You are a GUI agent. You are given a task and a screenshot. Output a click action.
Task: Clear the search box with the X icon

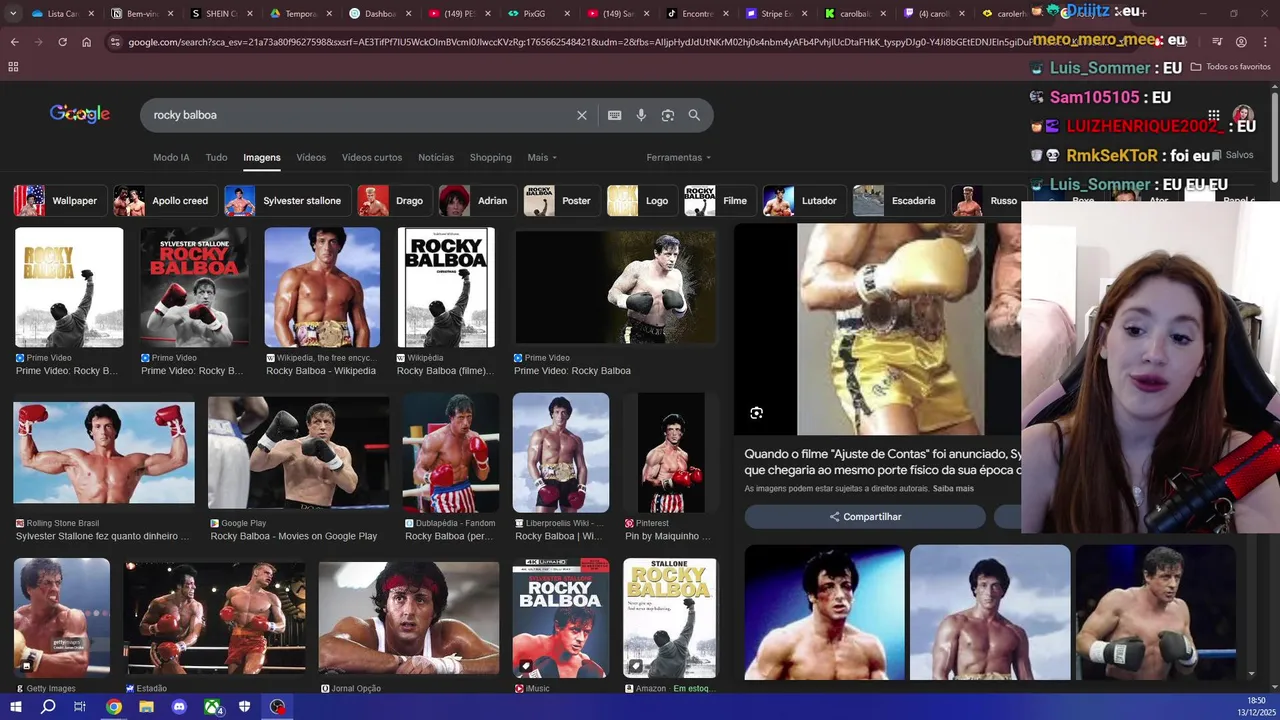click(x=582, y=115)
